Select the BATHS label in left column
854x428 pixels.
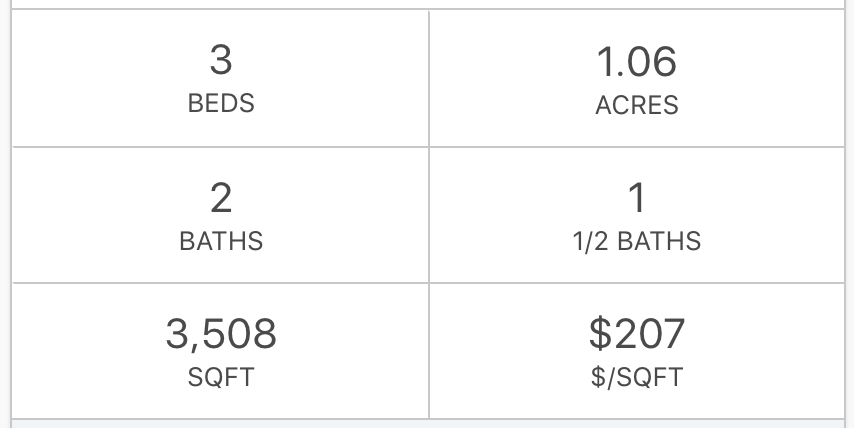coord(221,241)
